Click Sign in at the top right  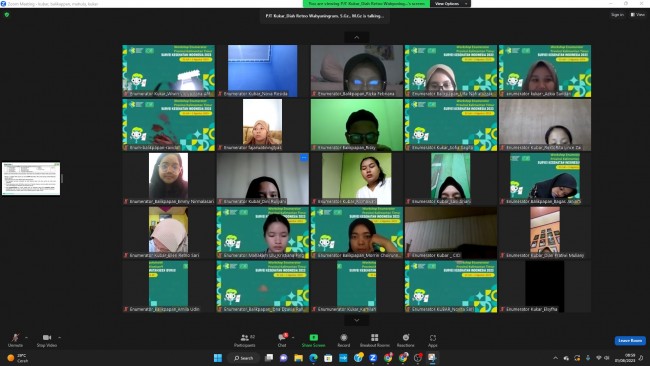(x=617, y=15)
